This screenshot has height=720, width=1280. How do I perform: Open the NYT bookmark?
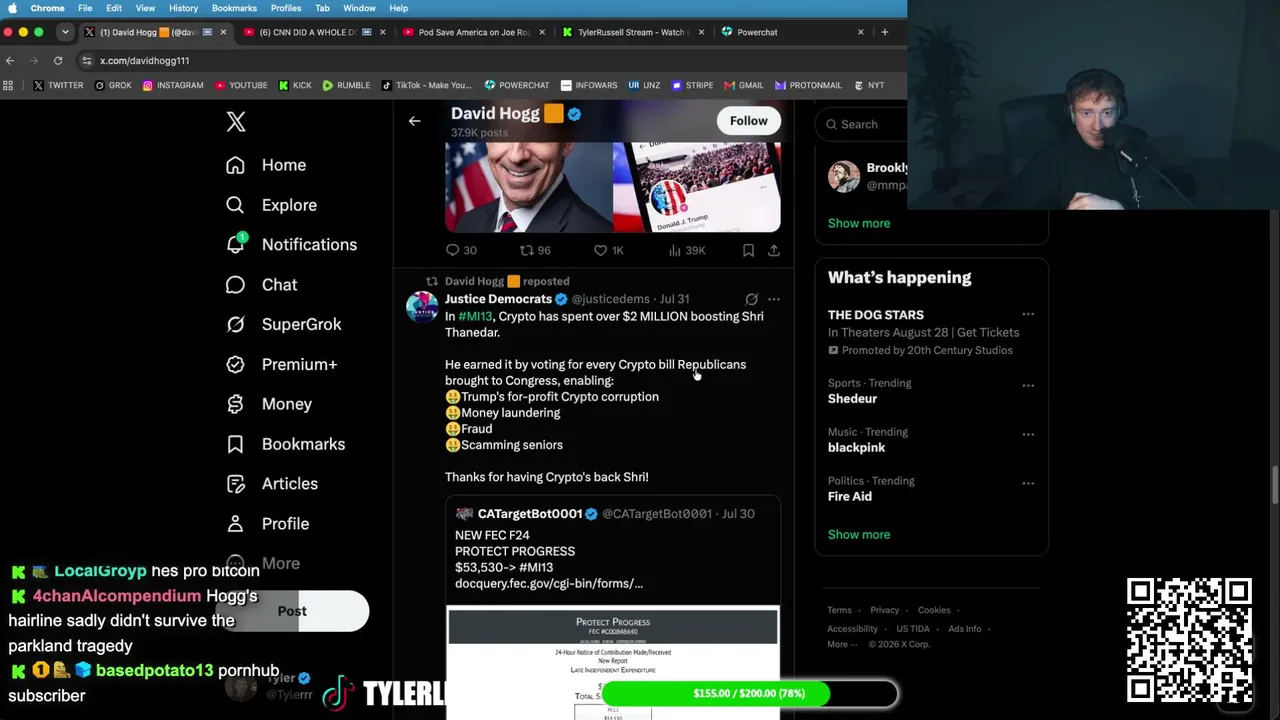[x=868, y=85]
